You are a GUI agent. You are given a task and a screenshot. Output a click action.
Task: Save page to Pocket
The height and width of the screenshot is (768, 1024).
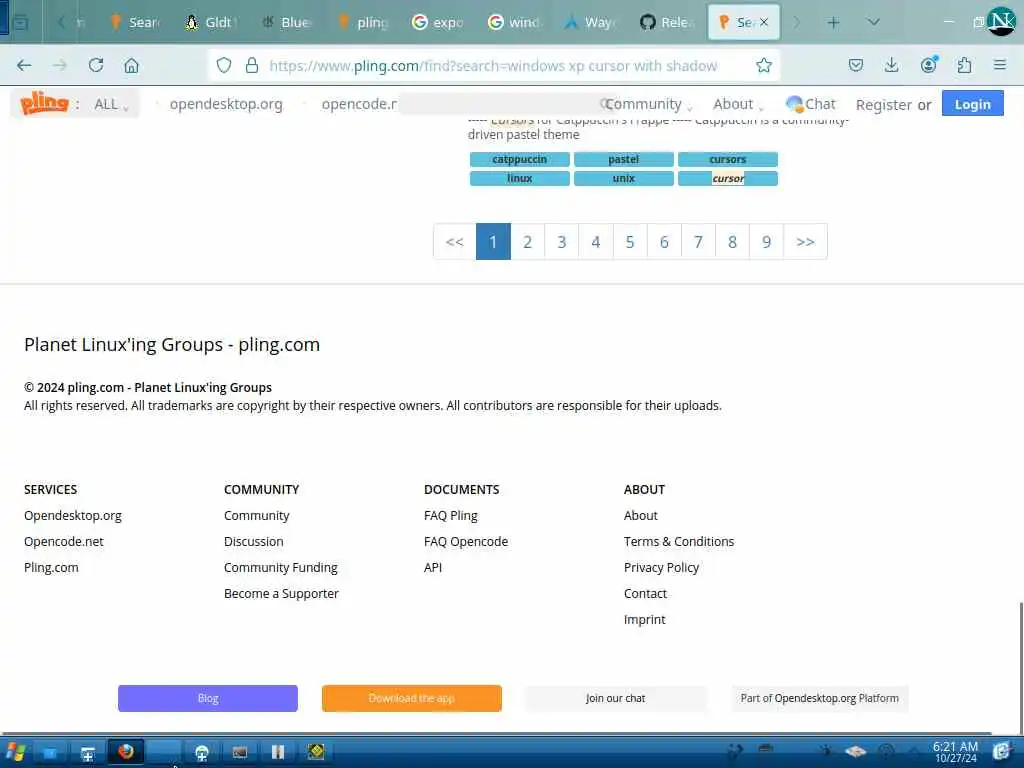[856, 65]
